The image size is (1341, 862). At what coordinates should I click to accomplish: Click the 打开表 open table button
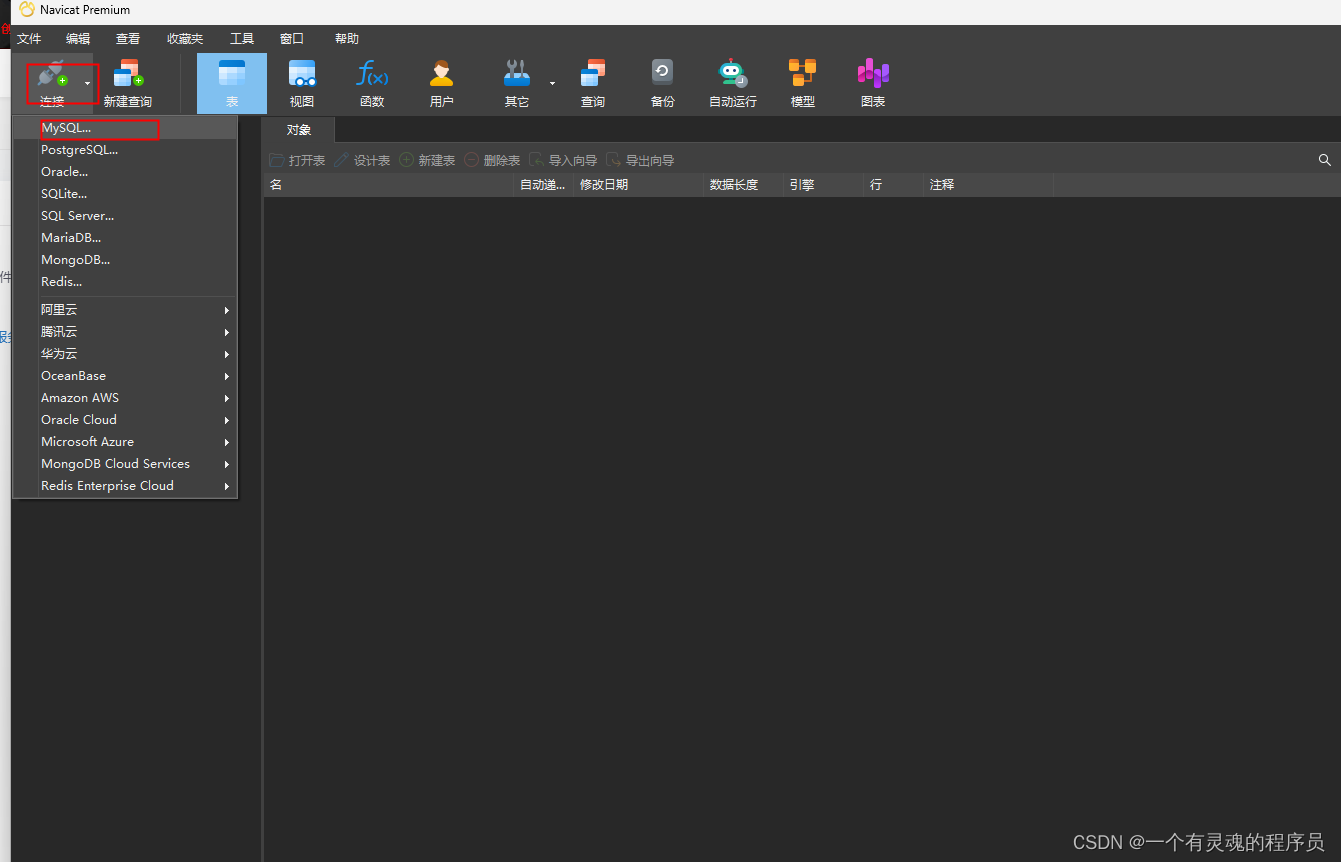point(297,160)
